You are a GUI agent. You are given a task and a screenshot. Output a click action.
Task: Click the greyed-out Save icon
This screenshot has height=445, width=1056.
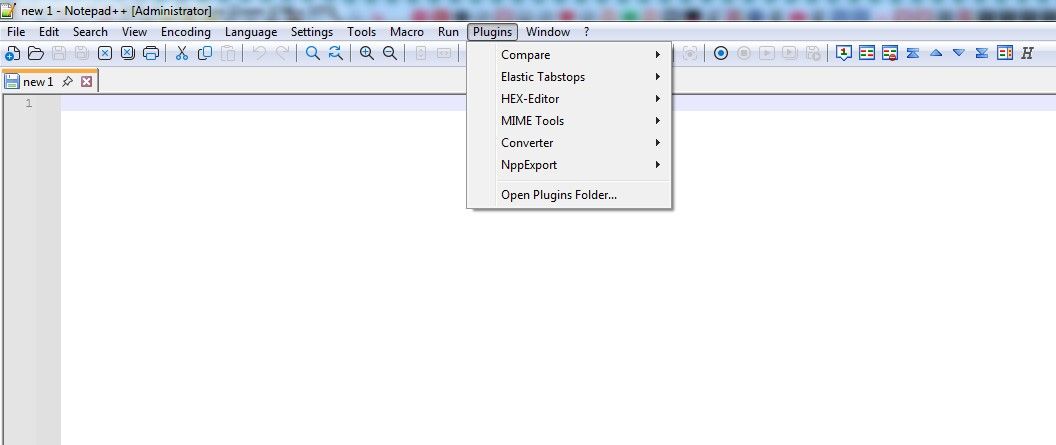[59, 54]
